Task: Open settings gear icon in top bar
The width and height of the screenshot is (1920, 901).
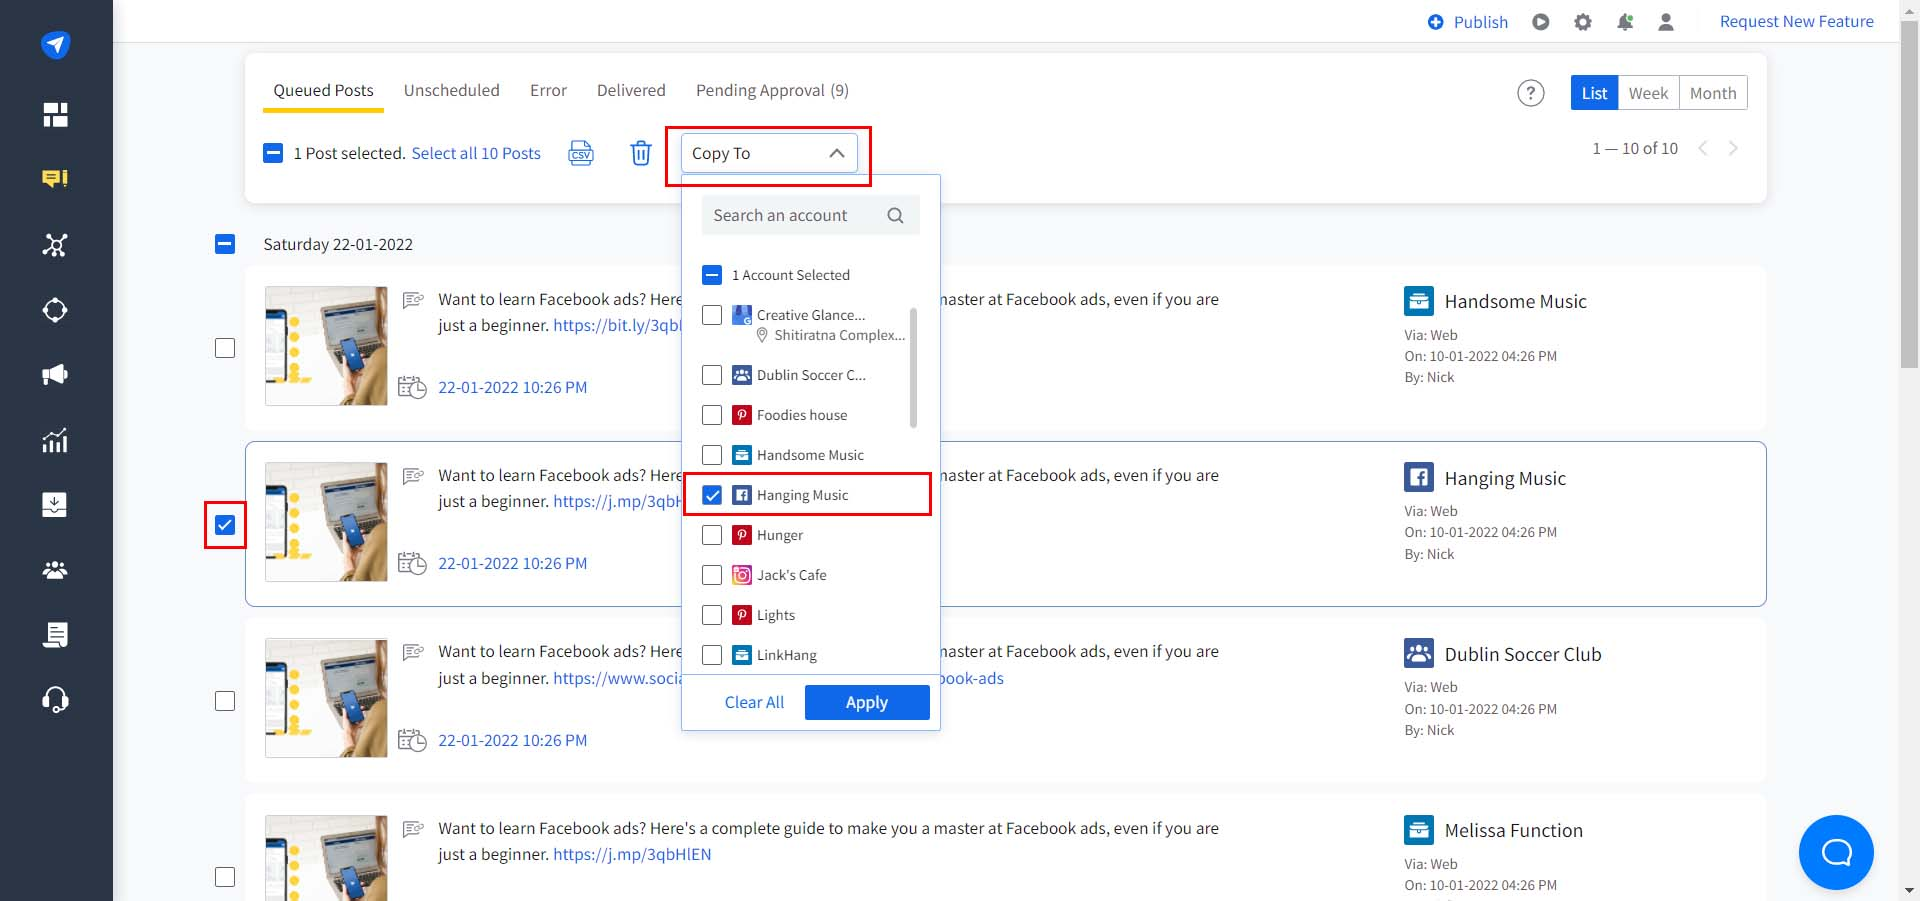Action: [x=1583, y=22]
